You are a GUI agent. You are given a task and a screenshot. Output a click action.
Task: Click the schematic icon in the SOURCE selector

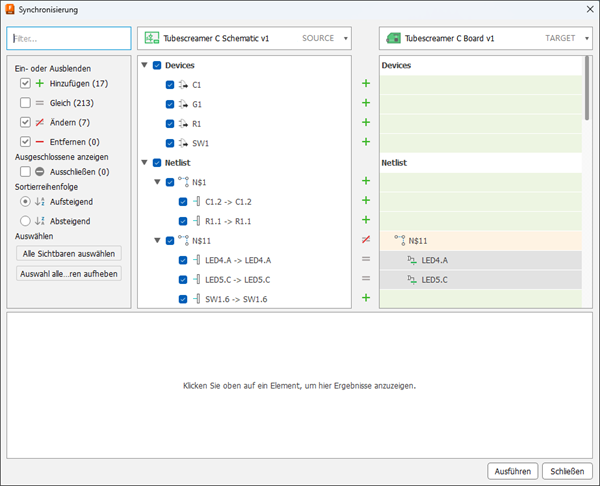pos(152,38)
